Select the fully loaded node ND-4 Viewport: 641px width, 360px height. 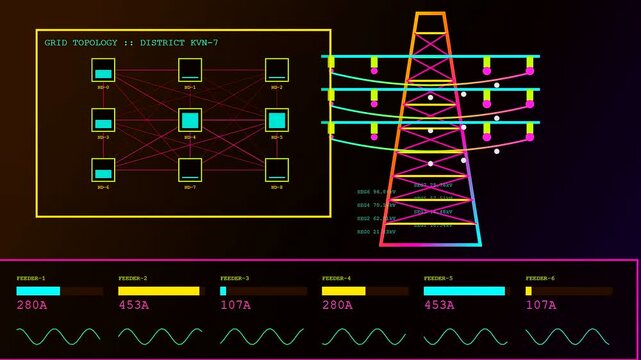190,120
